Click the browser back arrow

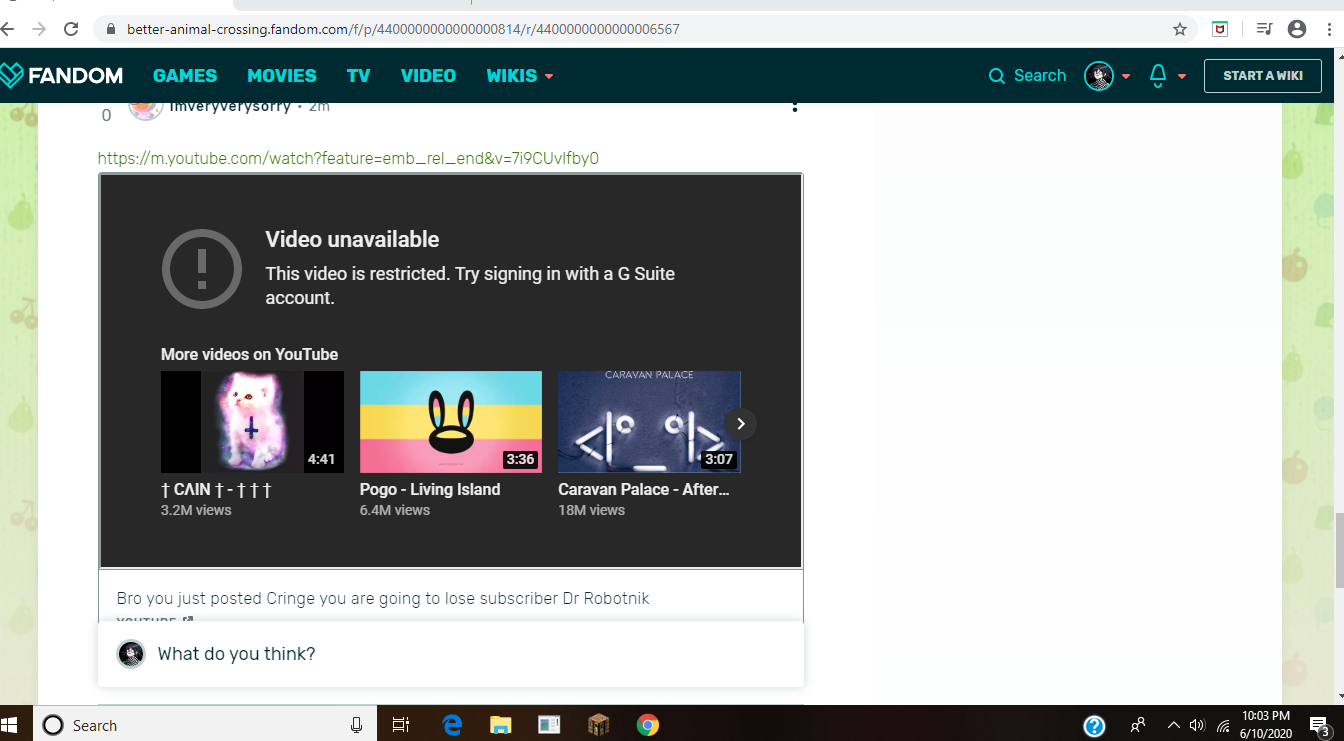point(8,29)
